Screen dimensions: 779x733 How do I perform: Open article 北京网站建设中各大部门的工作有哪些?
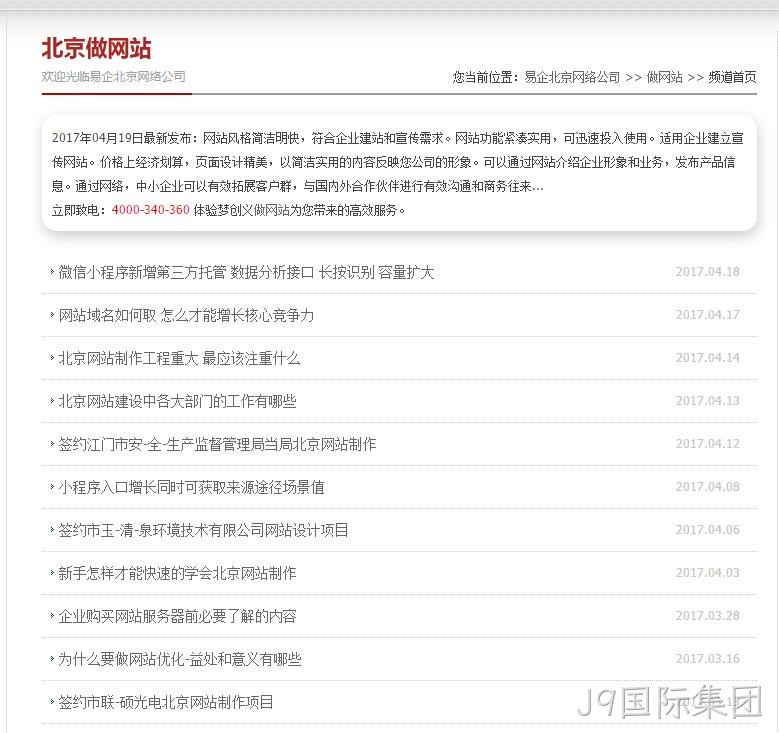coord(177,402)
